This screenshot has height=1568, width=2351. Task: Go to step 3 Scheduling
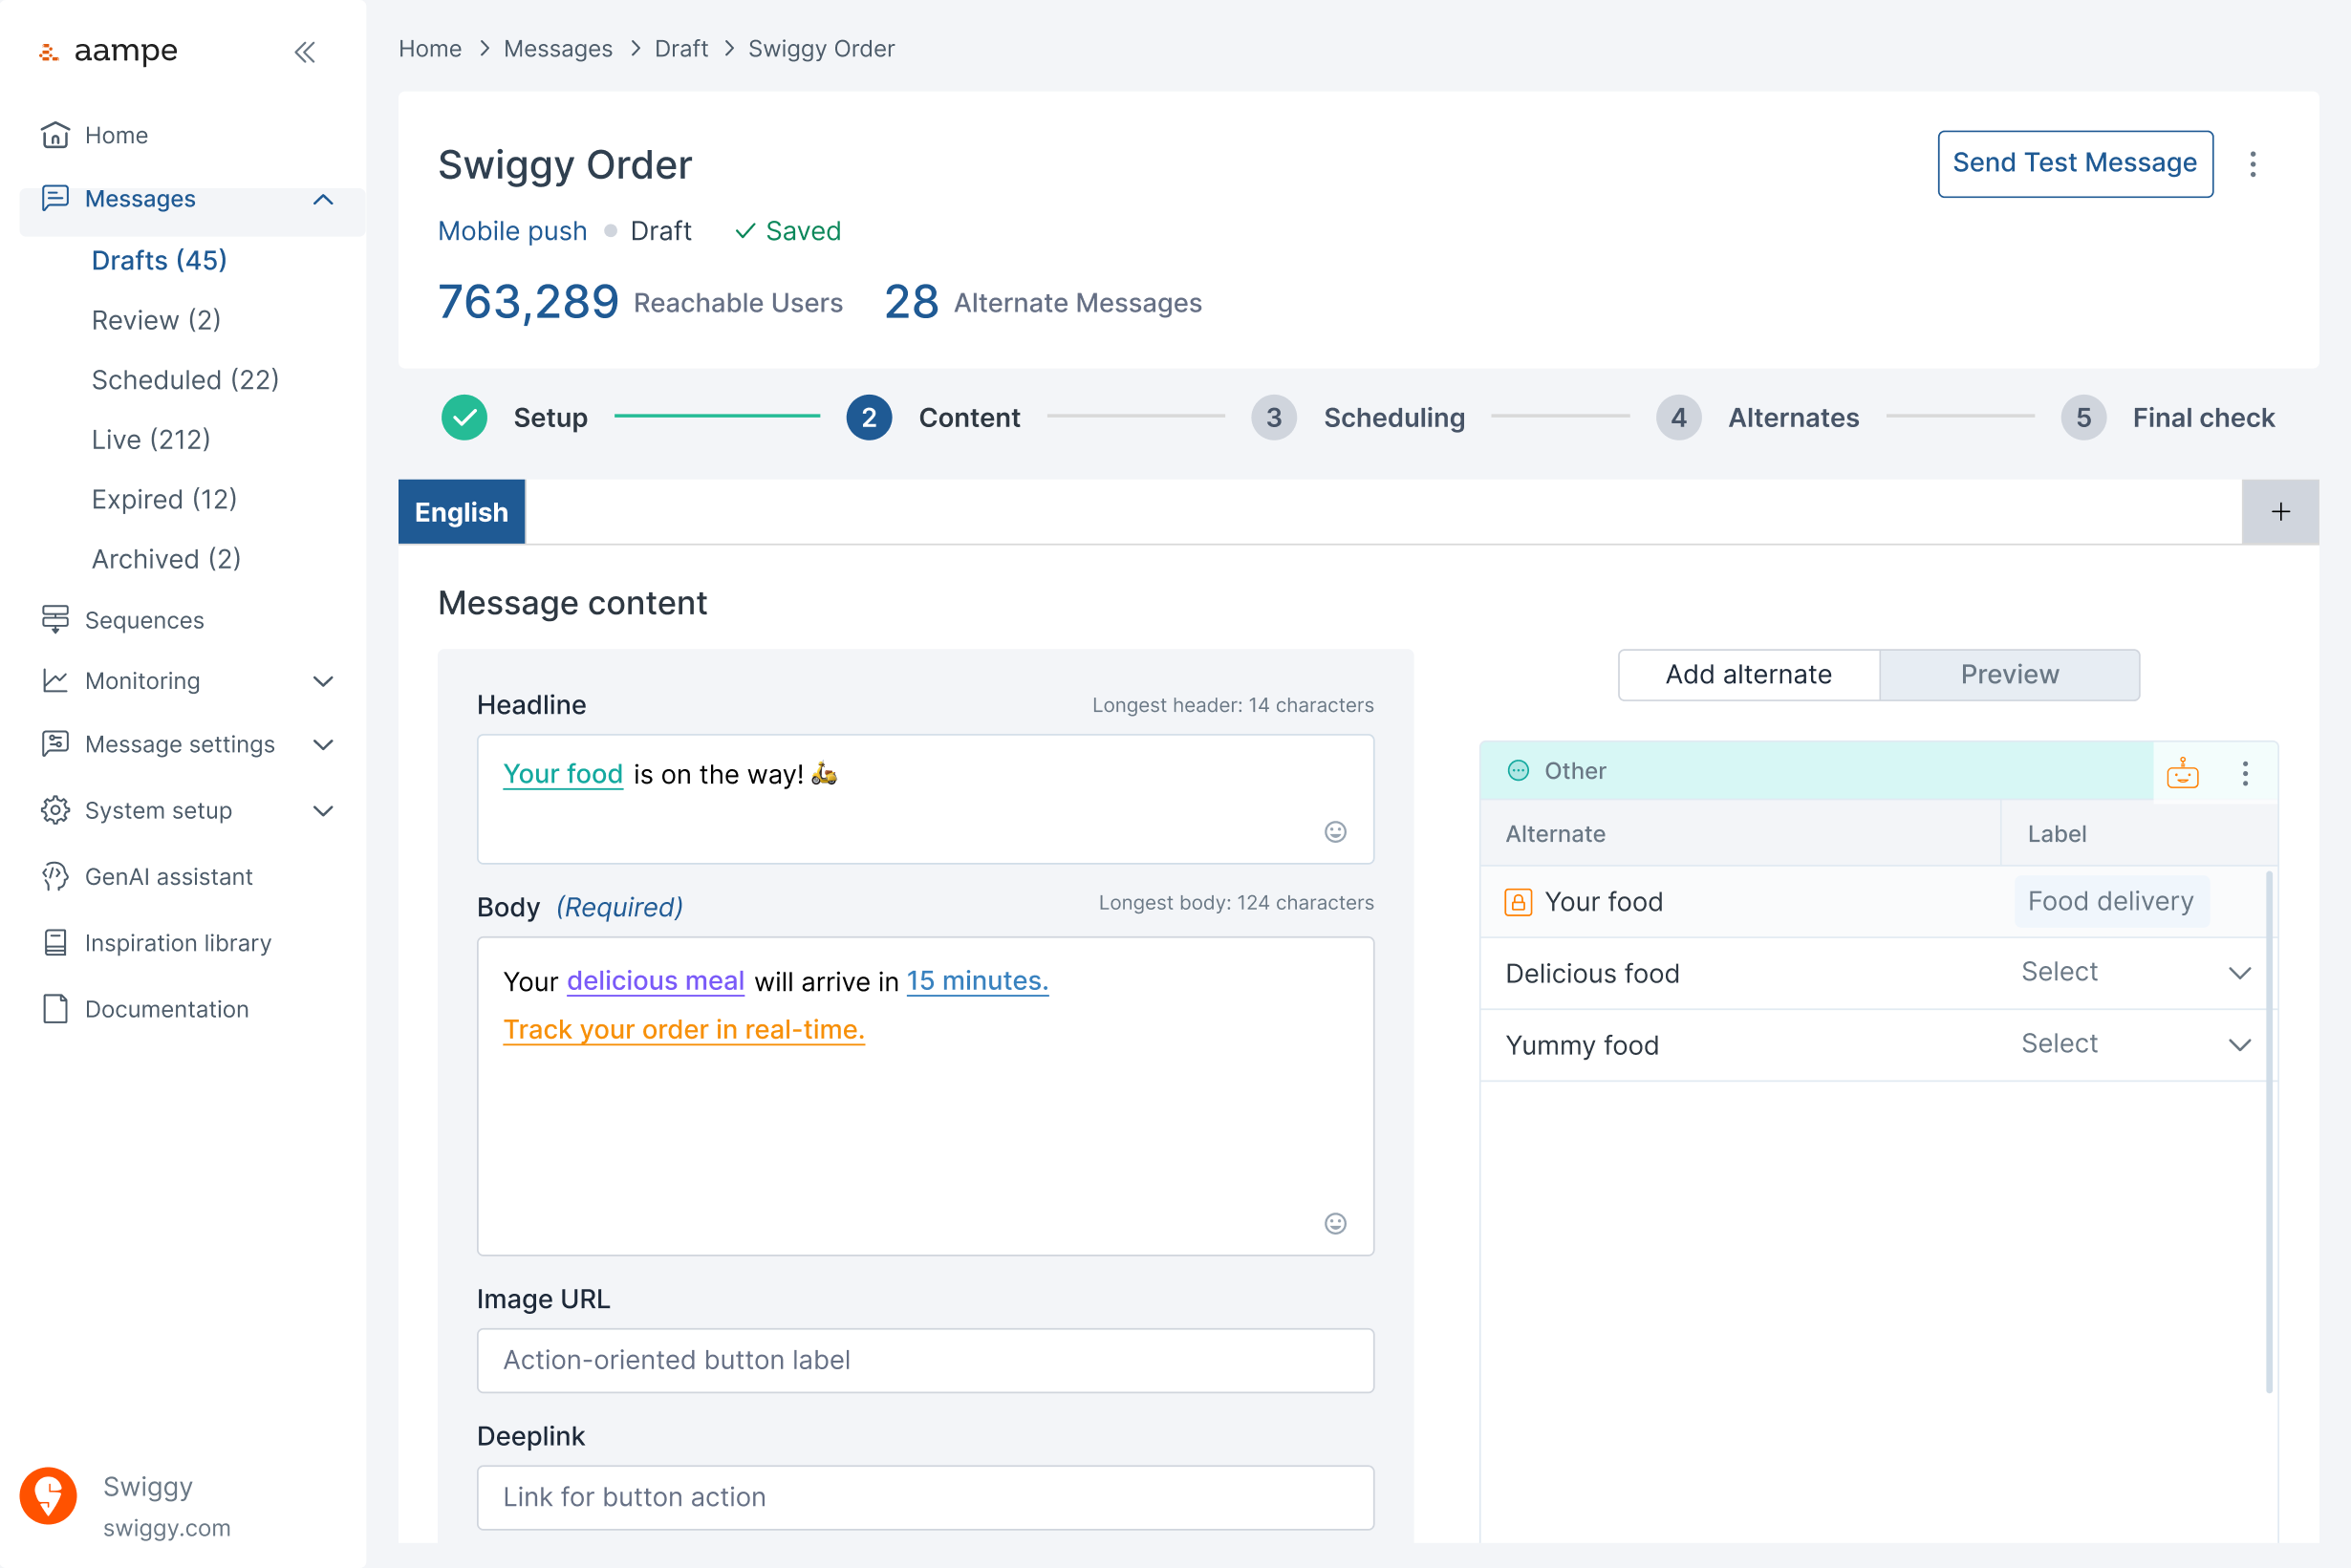[x=1358, y=418]
